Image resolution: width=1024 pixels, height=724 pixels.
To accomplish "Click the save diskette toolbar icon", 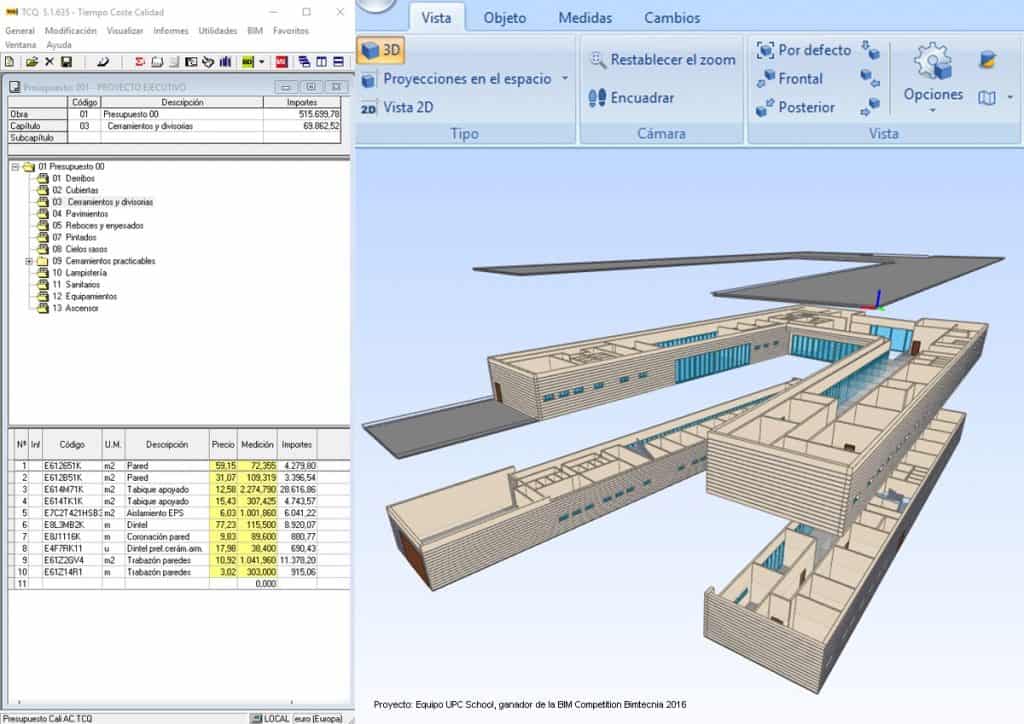I will point(66,62).
